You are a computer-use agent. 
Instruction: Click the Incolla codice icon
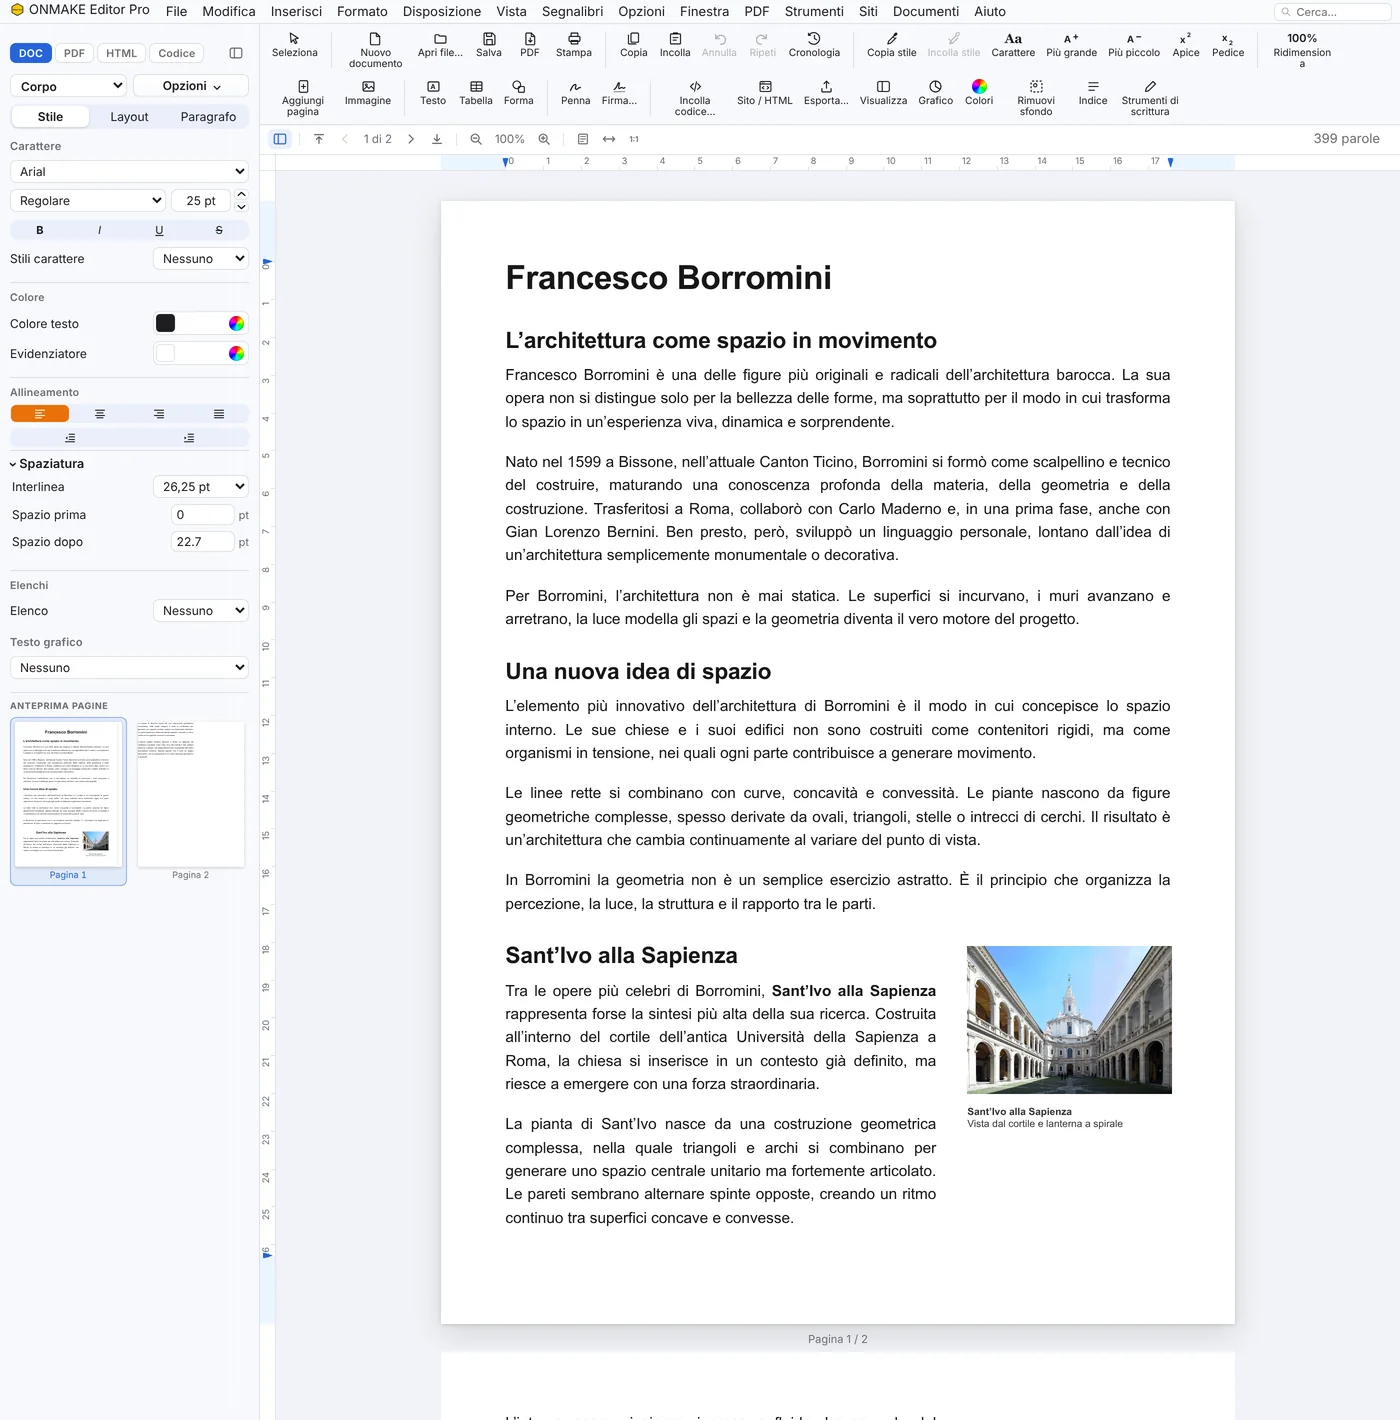(x=695, y=98)
